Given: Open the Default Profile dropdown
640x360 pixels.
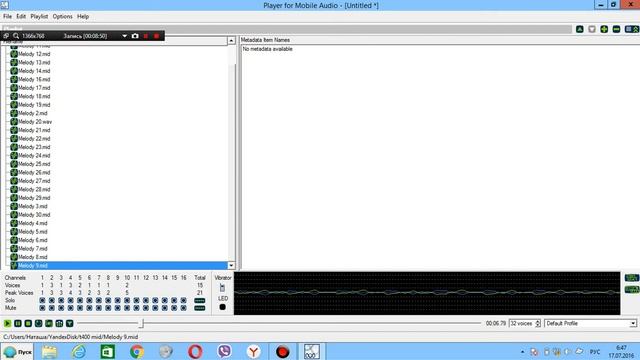Looking at the screenshot, I should point(633,323).
